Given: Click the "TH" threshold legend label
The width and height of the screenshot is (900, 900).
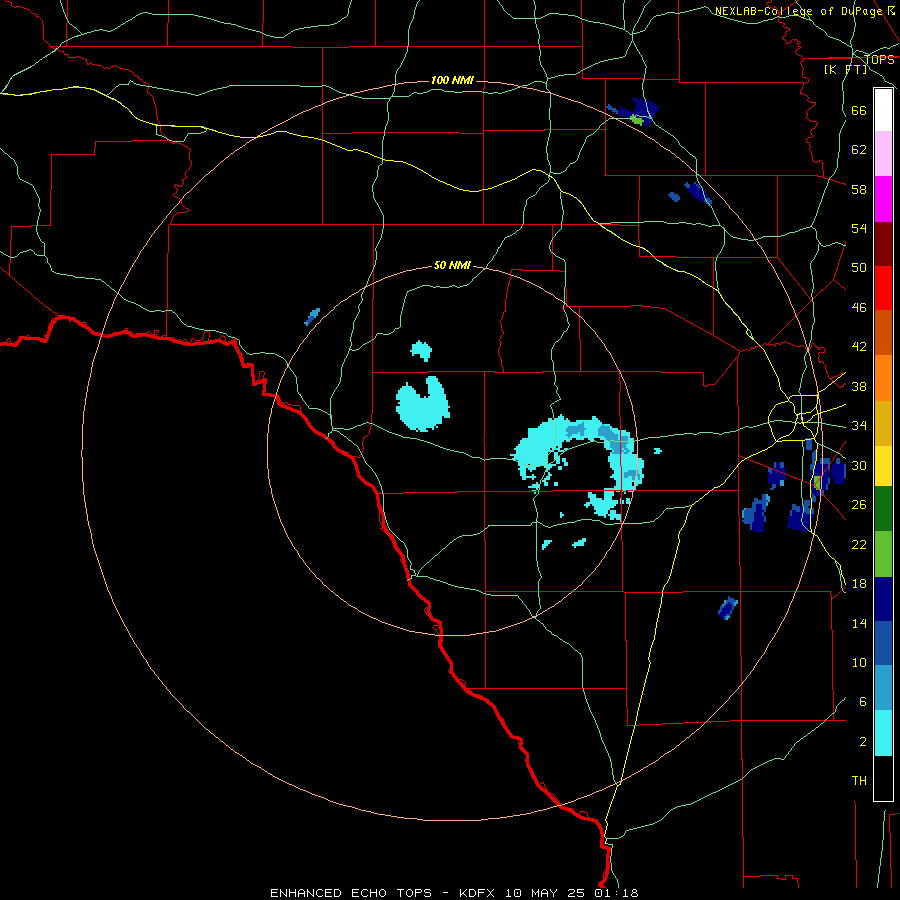Looking at the screenshot, I should click(859, 781).
